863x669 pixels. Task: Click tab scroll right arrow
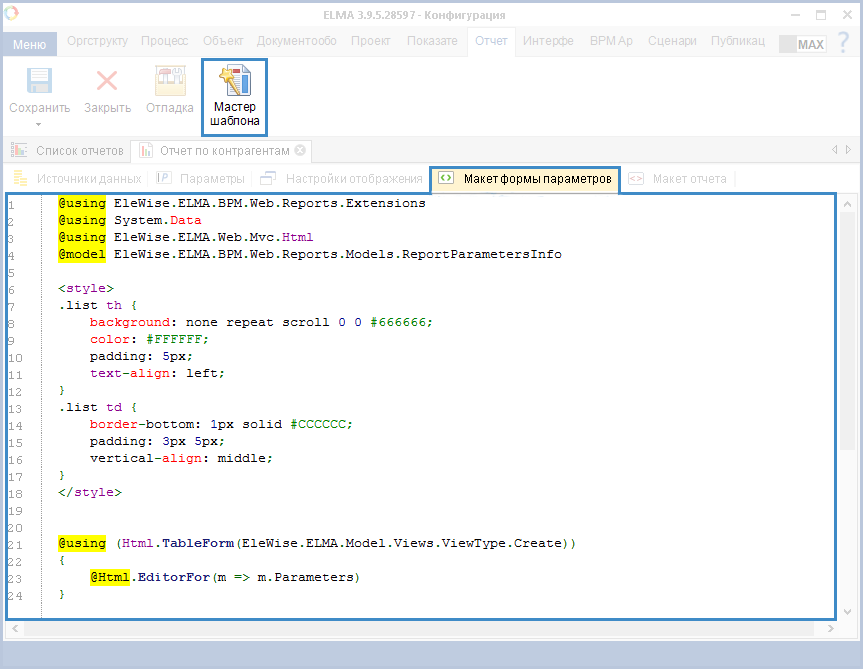click(x=848, y=150)
